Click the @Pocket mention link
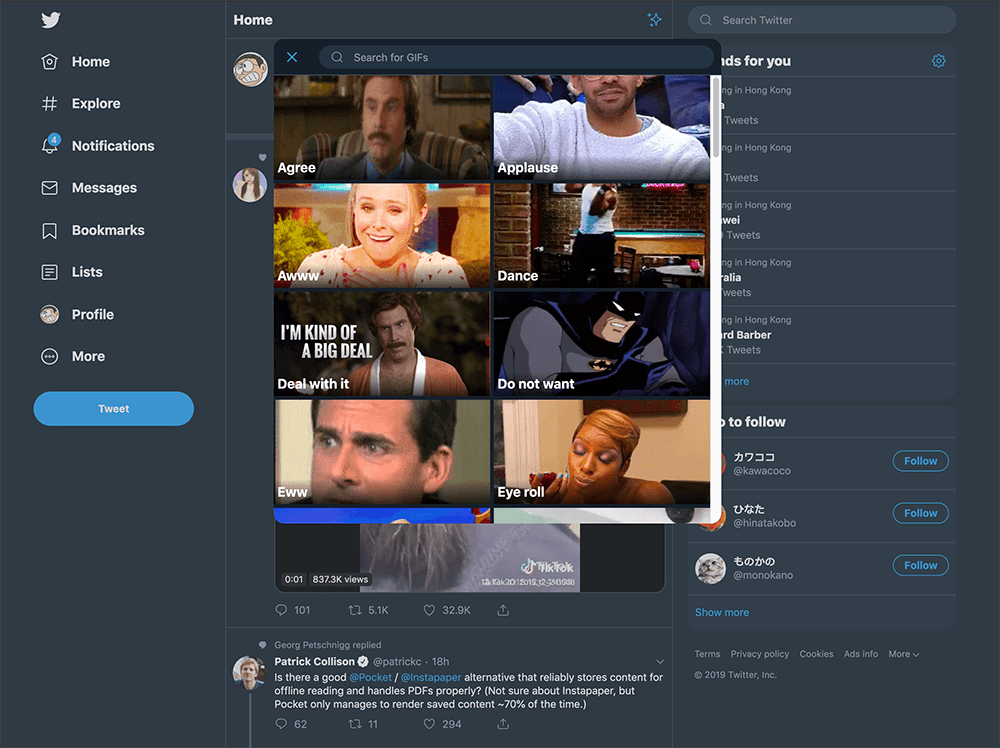The image size is (1000, 748). (x=371, y=677)
